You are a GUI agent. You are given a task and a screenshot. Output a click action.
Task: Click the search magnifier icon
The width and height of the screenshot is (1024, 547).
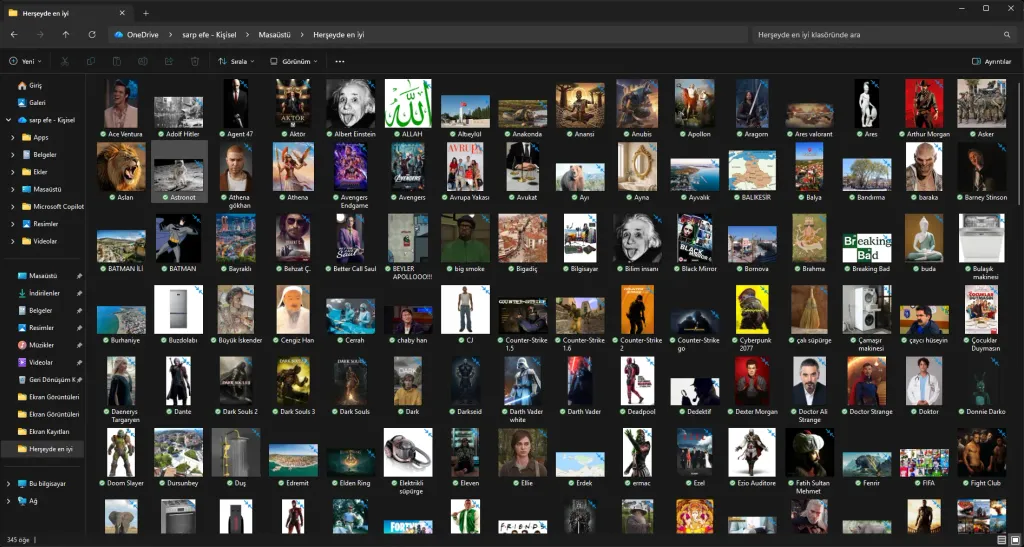[x=1007, y=35]
